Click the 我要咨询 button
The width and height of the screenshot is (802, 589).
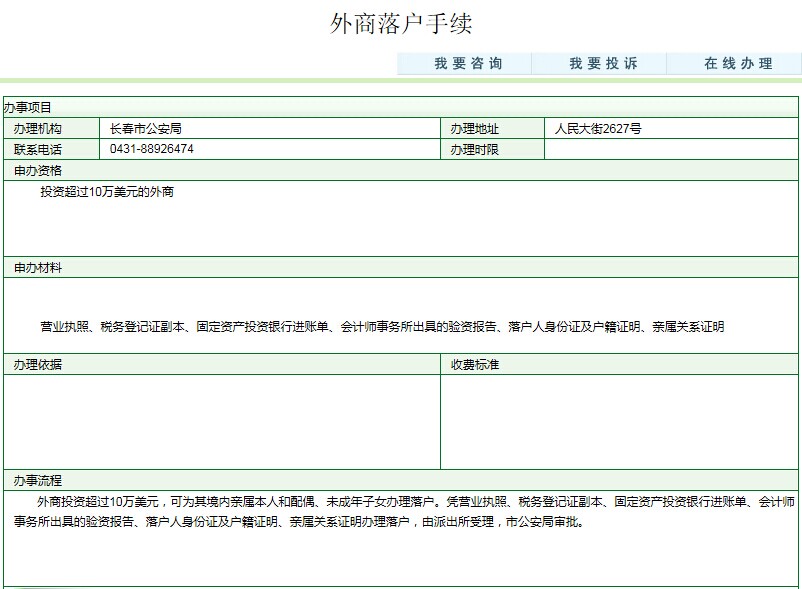tap(464, 63)
